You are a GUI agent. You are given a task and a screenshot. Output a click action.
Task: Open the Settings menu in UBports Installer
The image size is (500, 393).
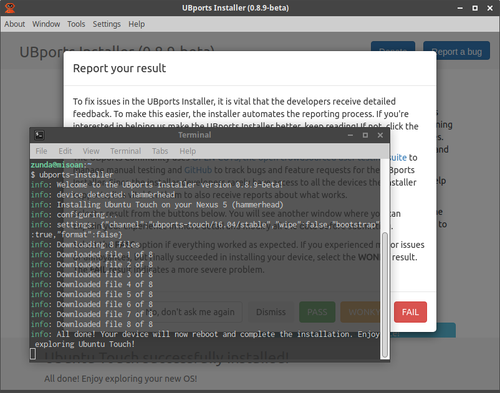tap(106, 24)
